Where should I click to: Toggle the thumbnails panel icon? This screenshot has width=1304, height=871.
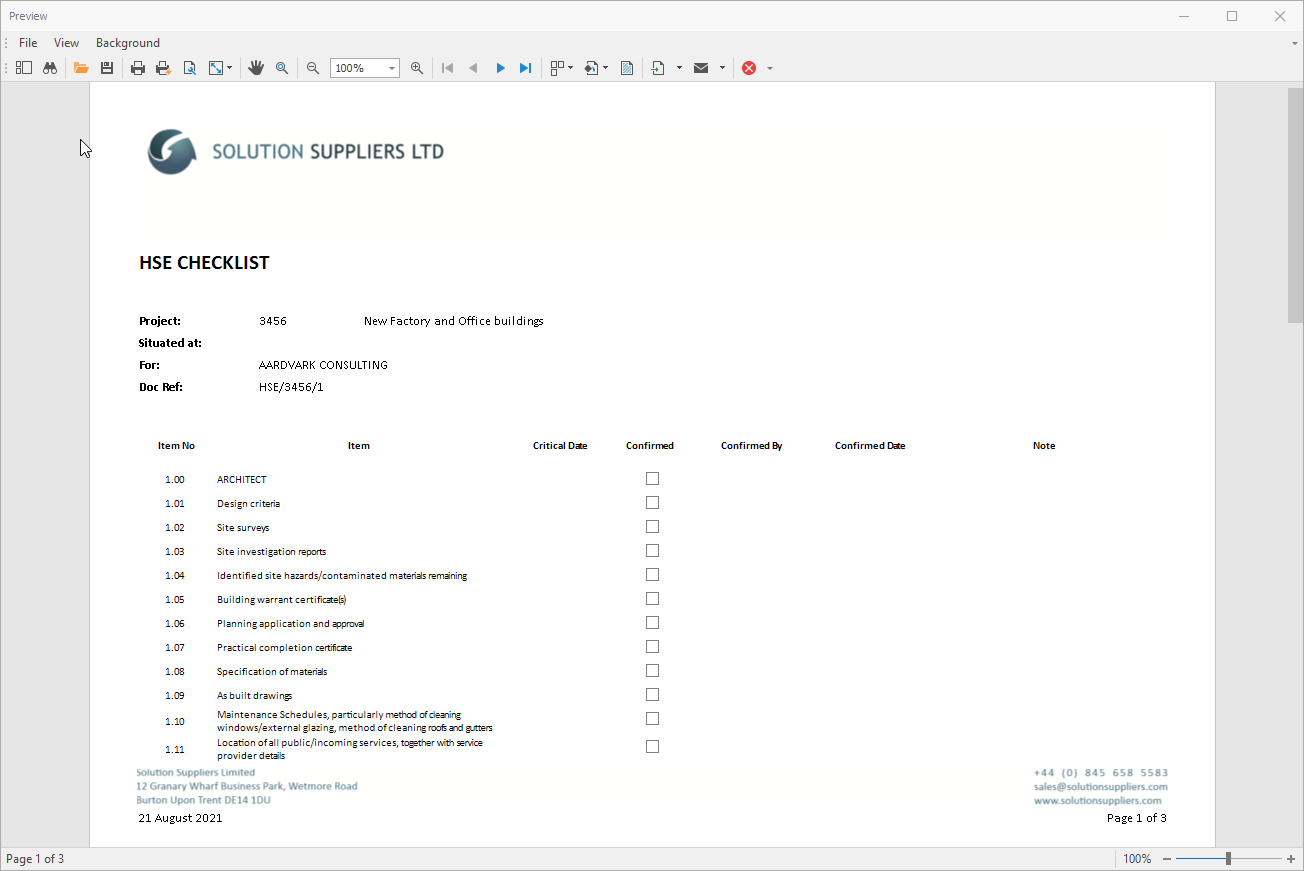coord(24,68)
